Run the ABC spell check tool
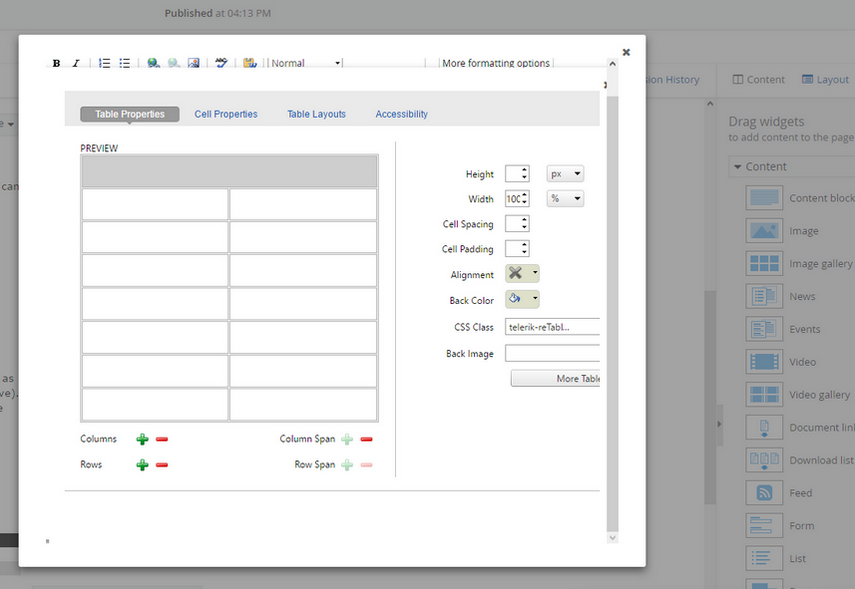This screenshot has width=855, height=589. 221,63
